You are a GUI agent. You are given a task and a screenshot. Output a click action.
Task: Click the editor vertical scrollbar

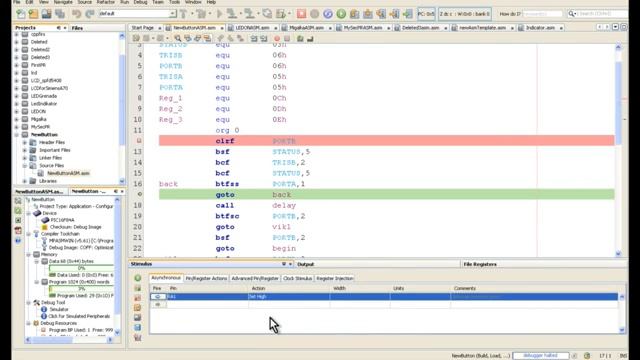coord(618,151)
